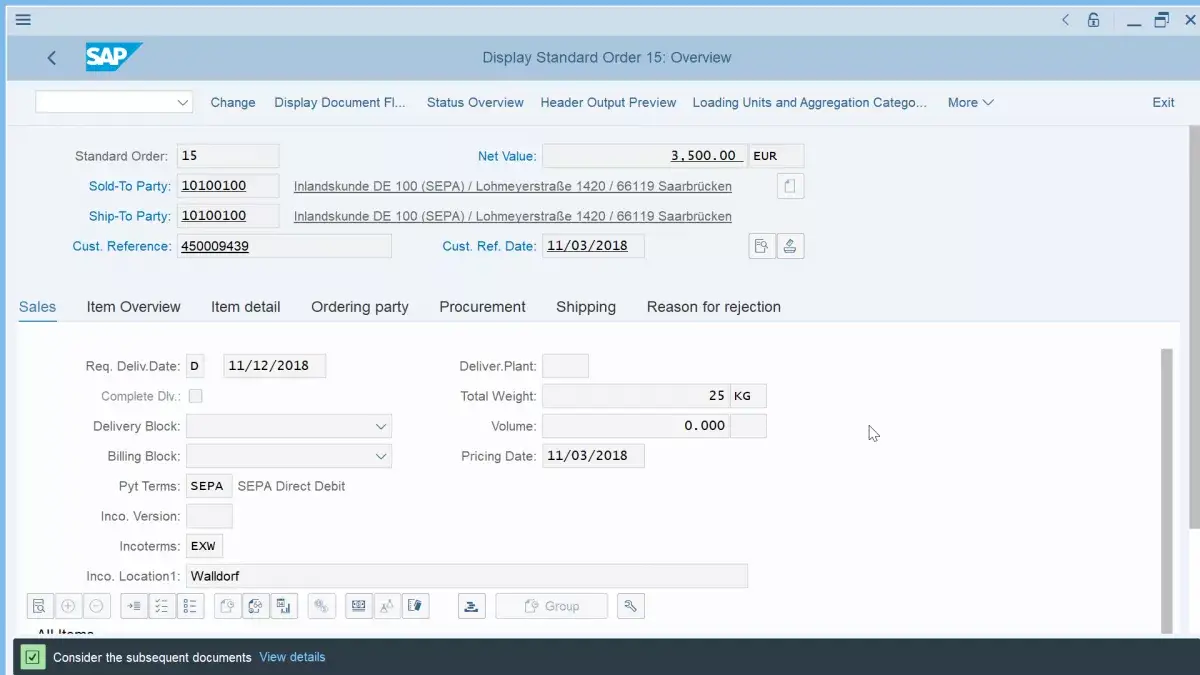
Task: Click the greyed plus circle icon in item toolbar
Action: point(68,606)
